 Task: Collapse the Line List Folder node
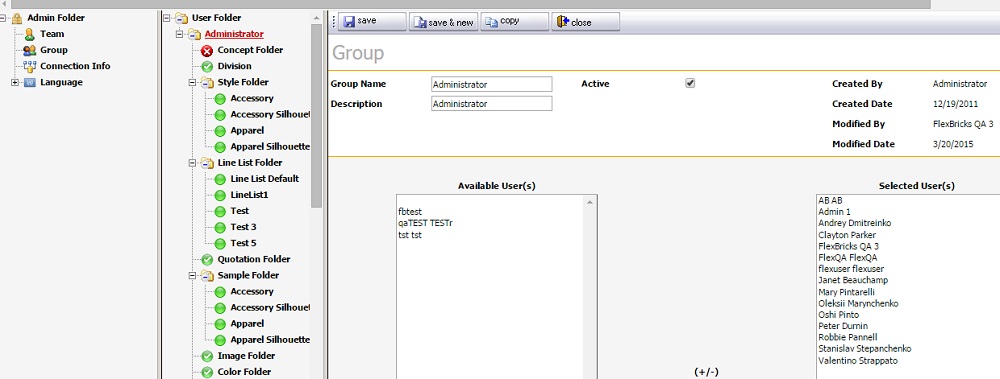coord(192,163)
